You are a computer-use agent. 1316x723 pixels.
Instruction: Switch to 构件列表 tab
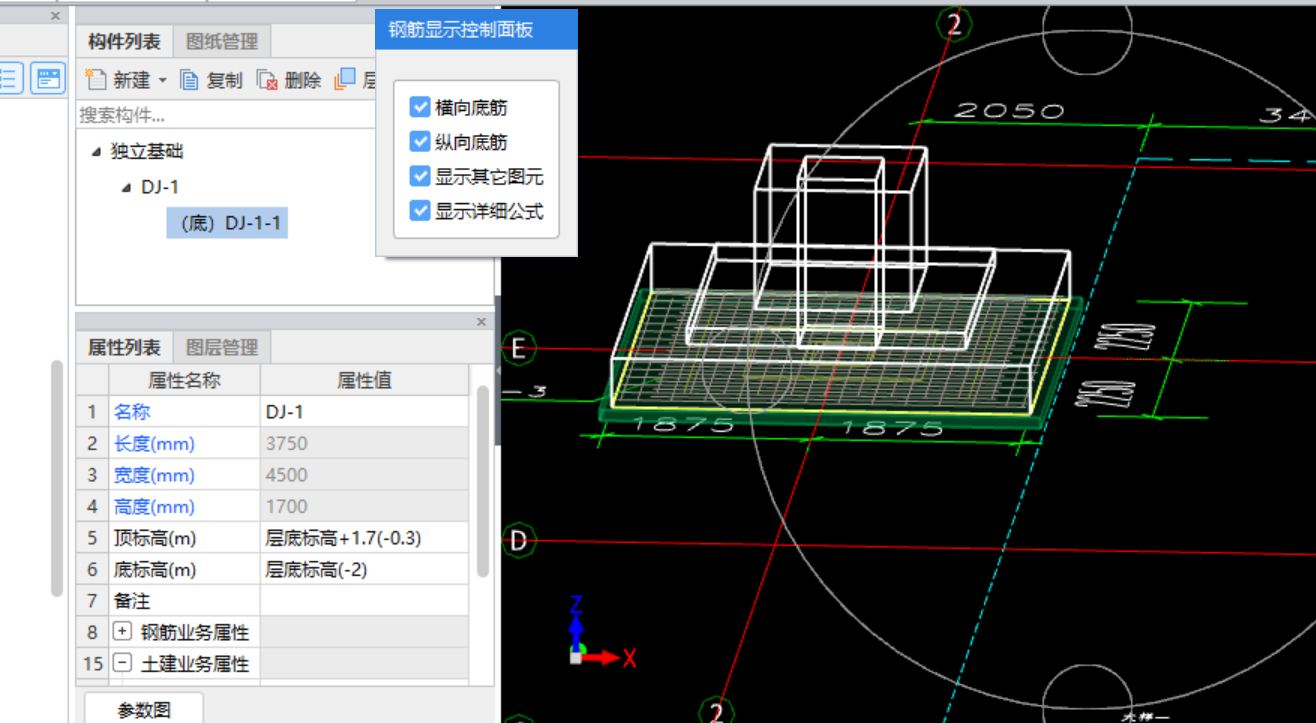124,41
